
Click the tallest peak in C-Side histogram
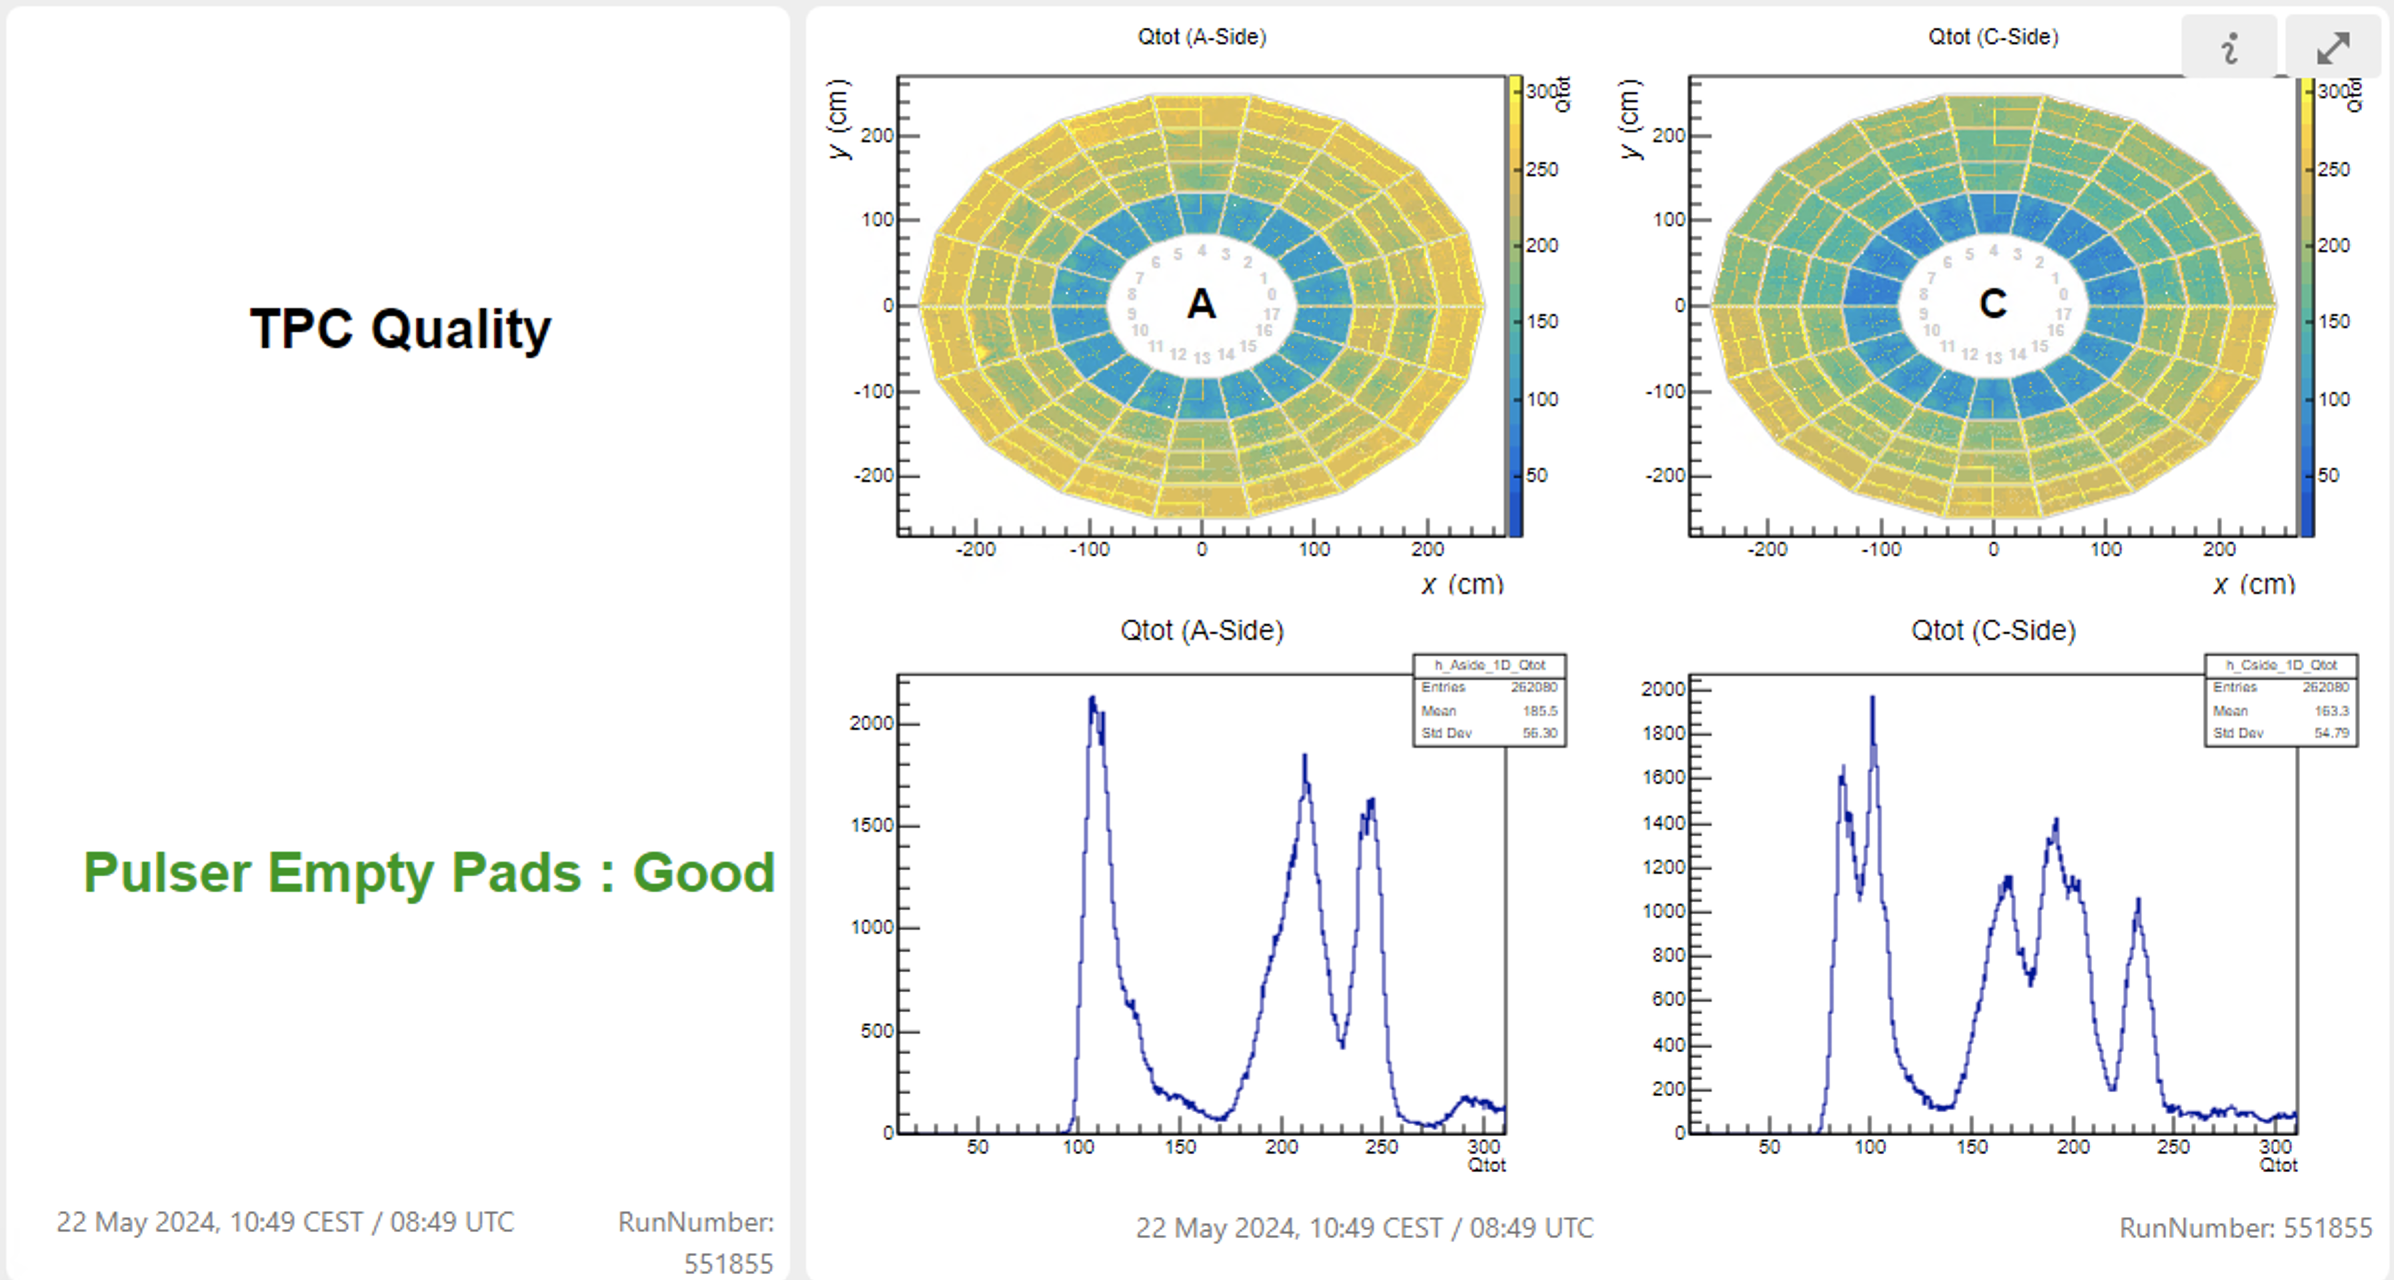[x=1872, y=699]
